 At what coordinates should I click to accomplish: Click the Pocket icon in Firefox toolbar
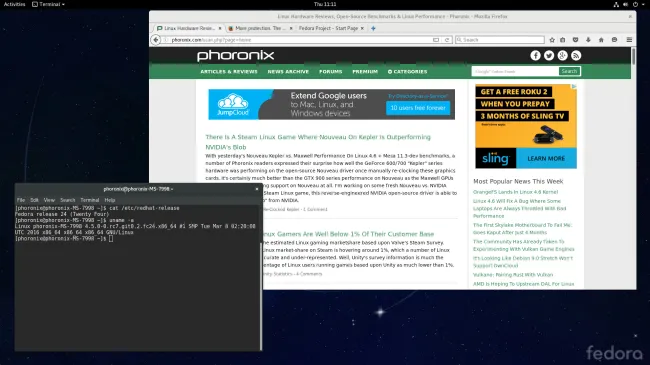tap(575, 40)
